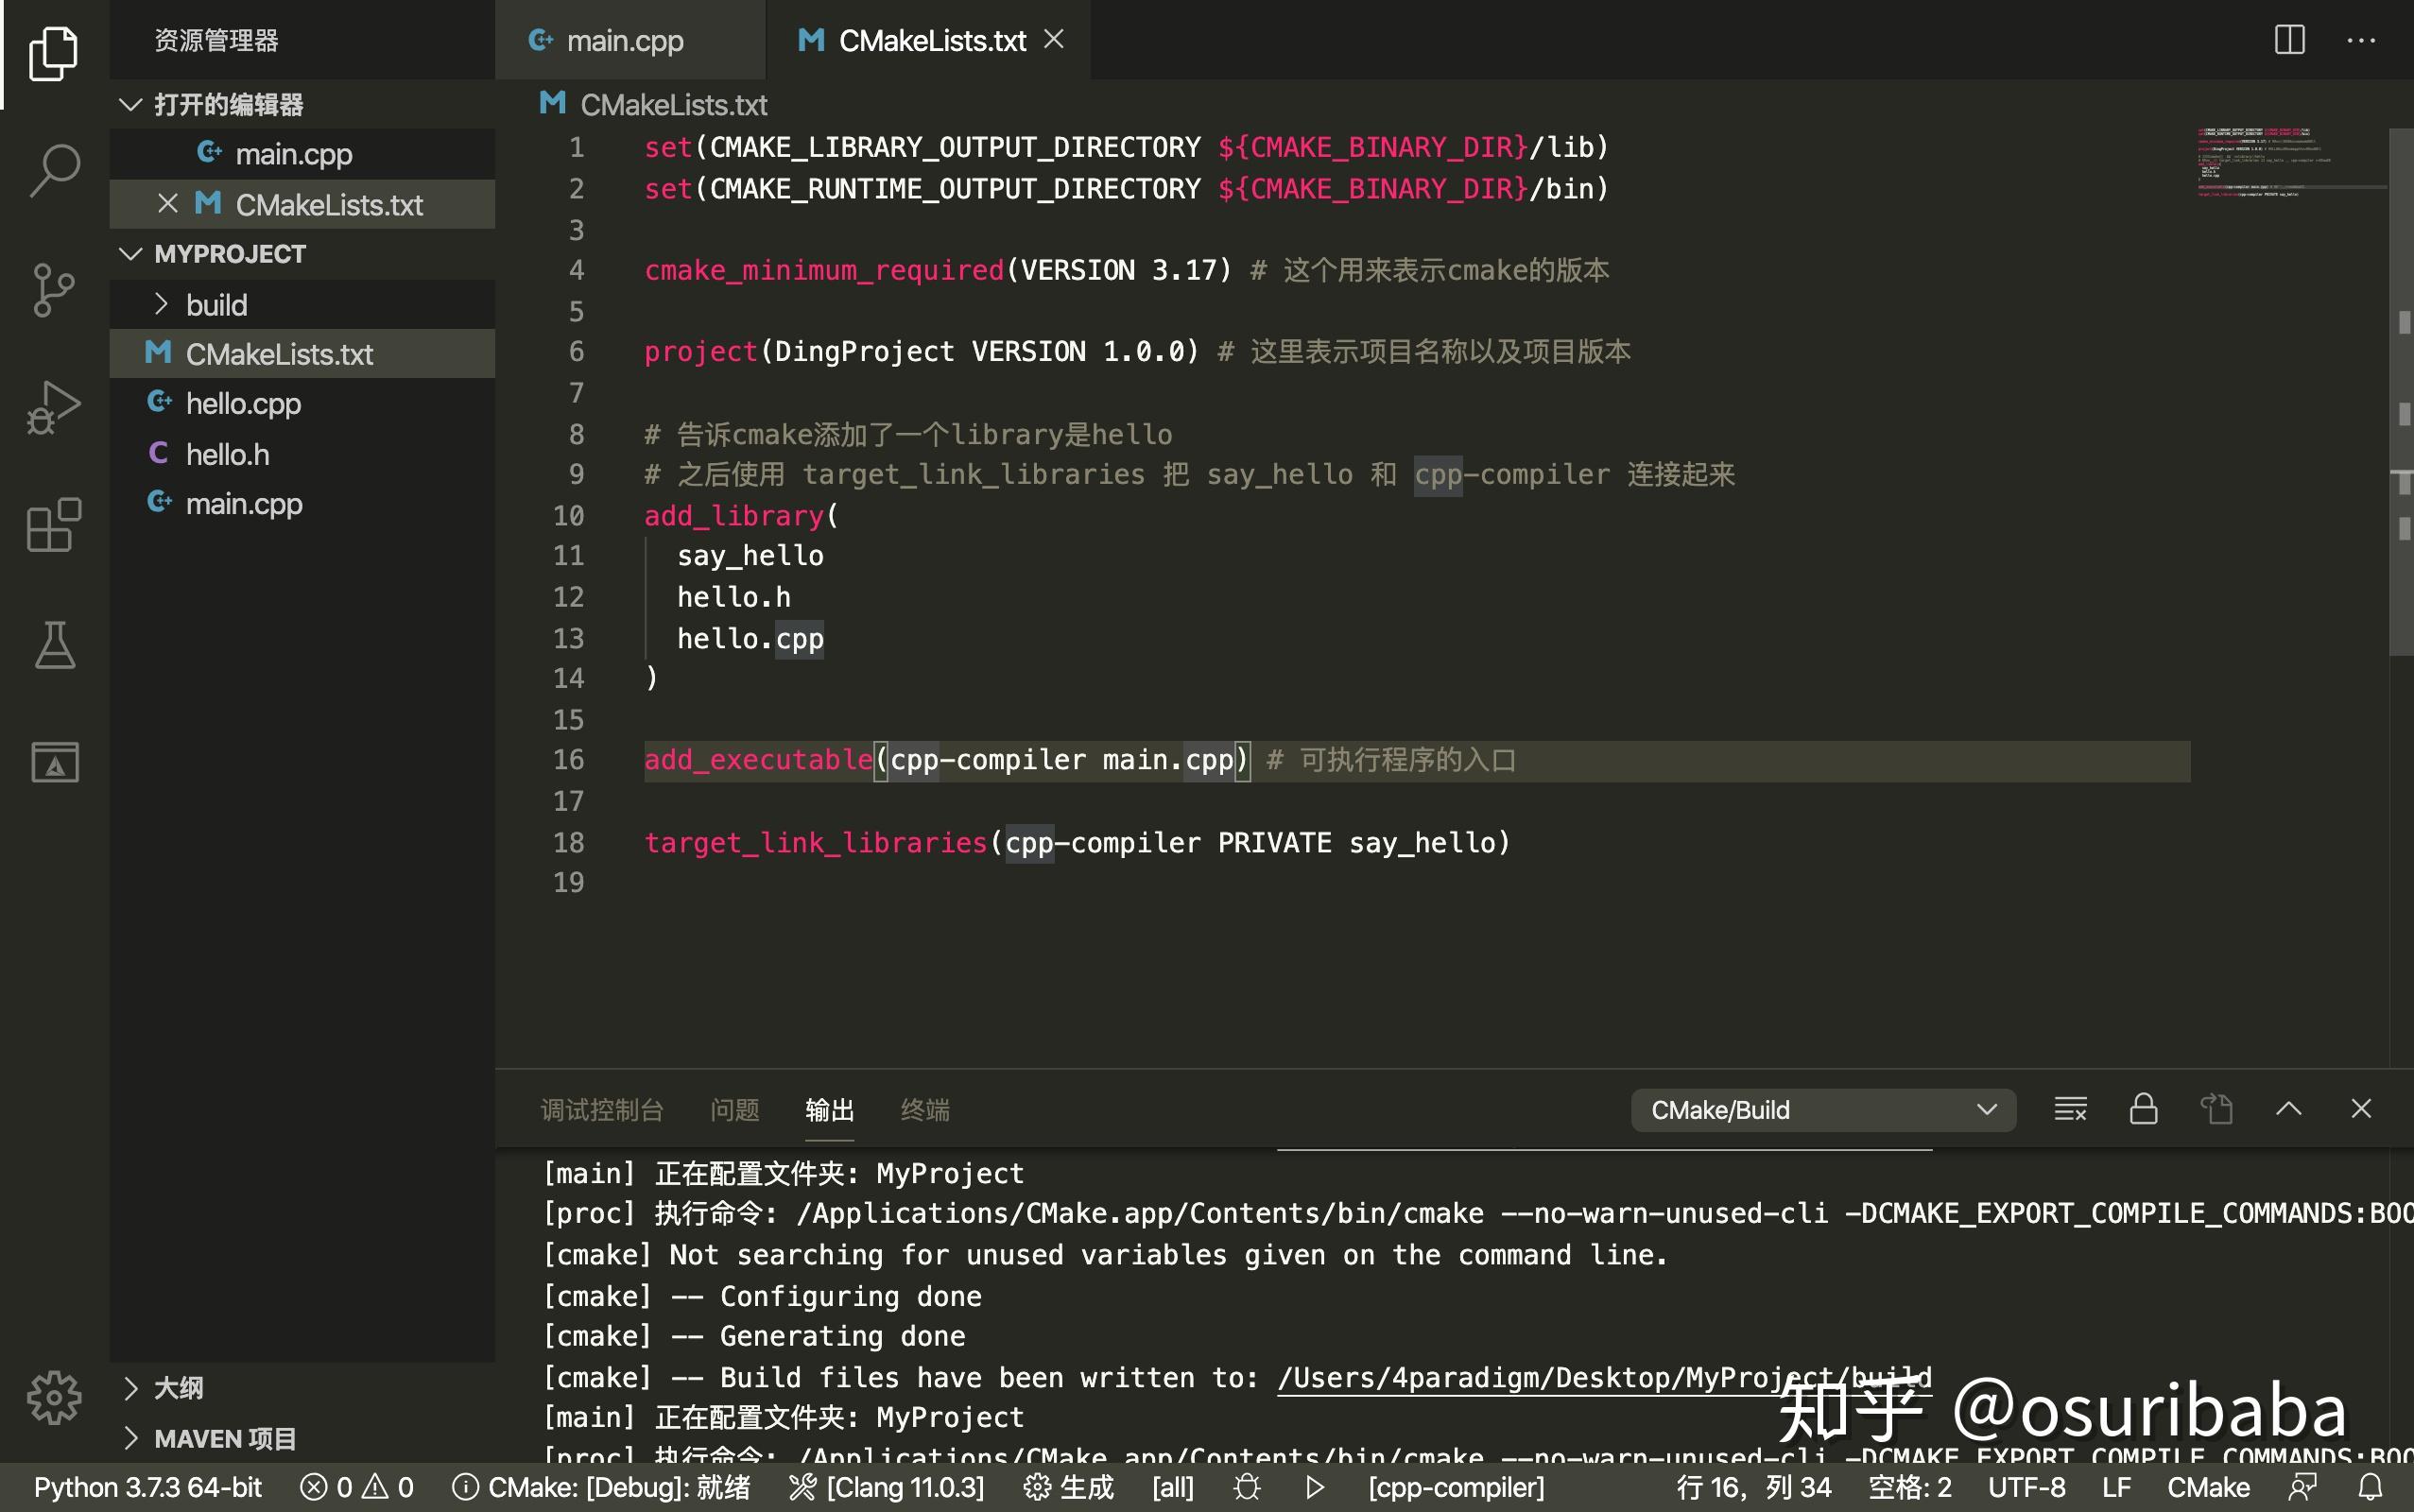Open the Testing view
Screen dimensions: 2414x1512
[x=53, y=645]
